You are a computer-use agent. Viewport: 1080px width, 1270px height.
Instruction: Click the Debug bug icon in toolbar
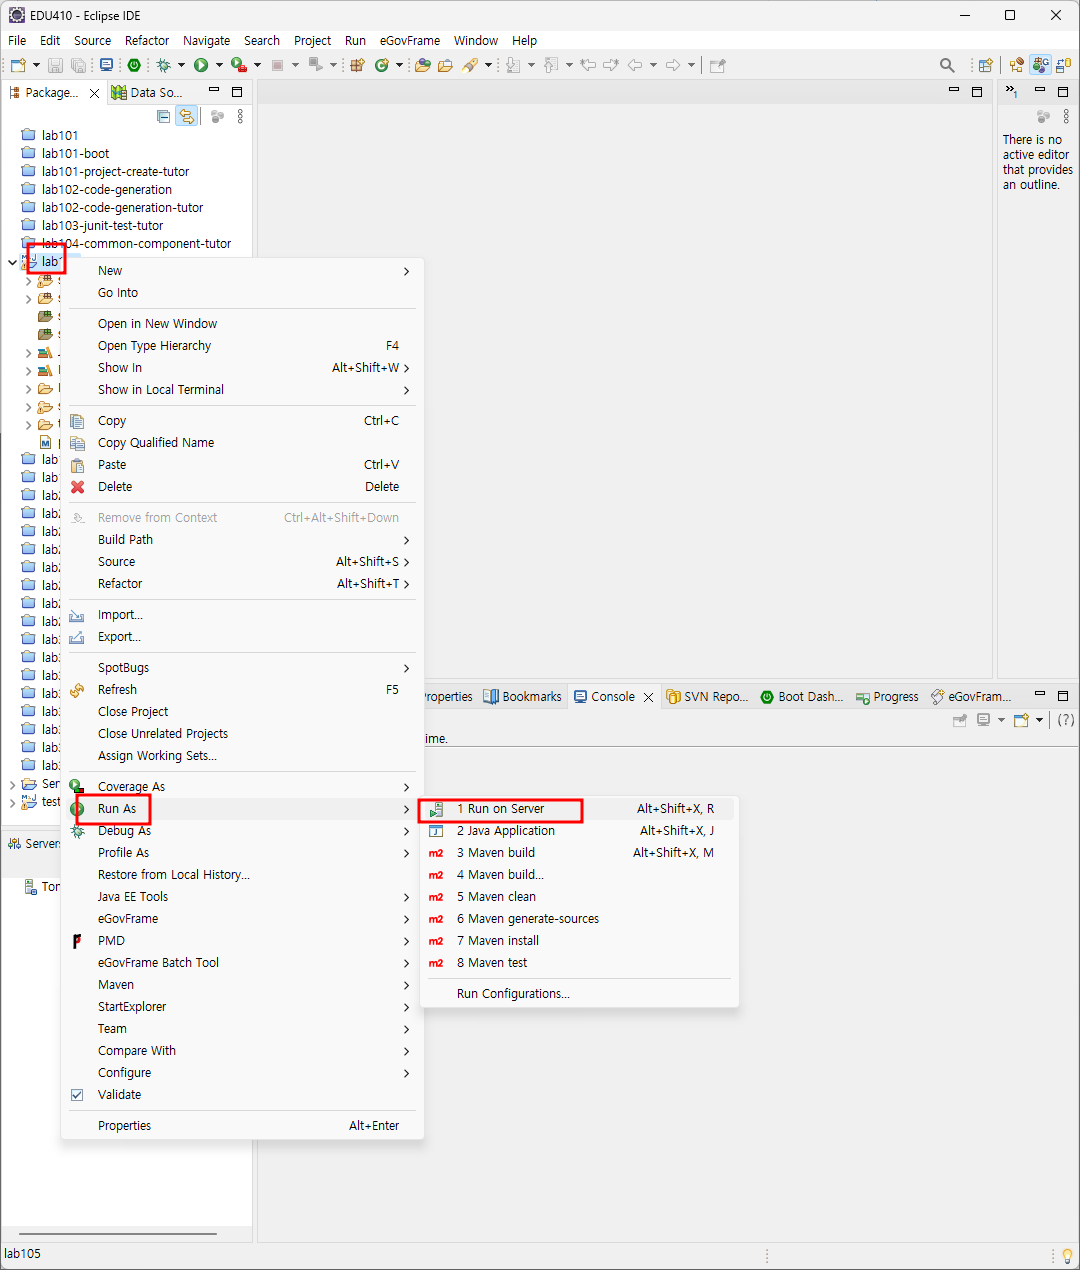coord(163,65)
